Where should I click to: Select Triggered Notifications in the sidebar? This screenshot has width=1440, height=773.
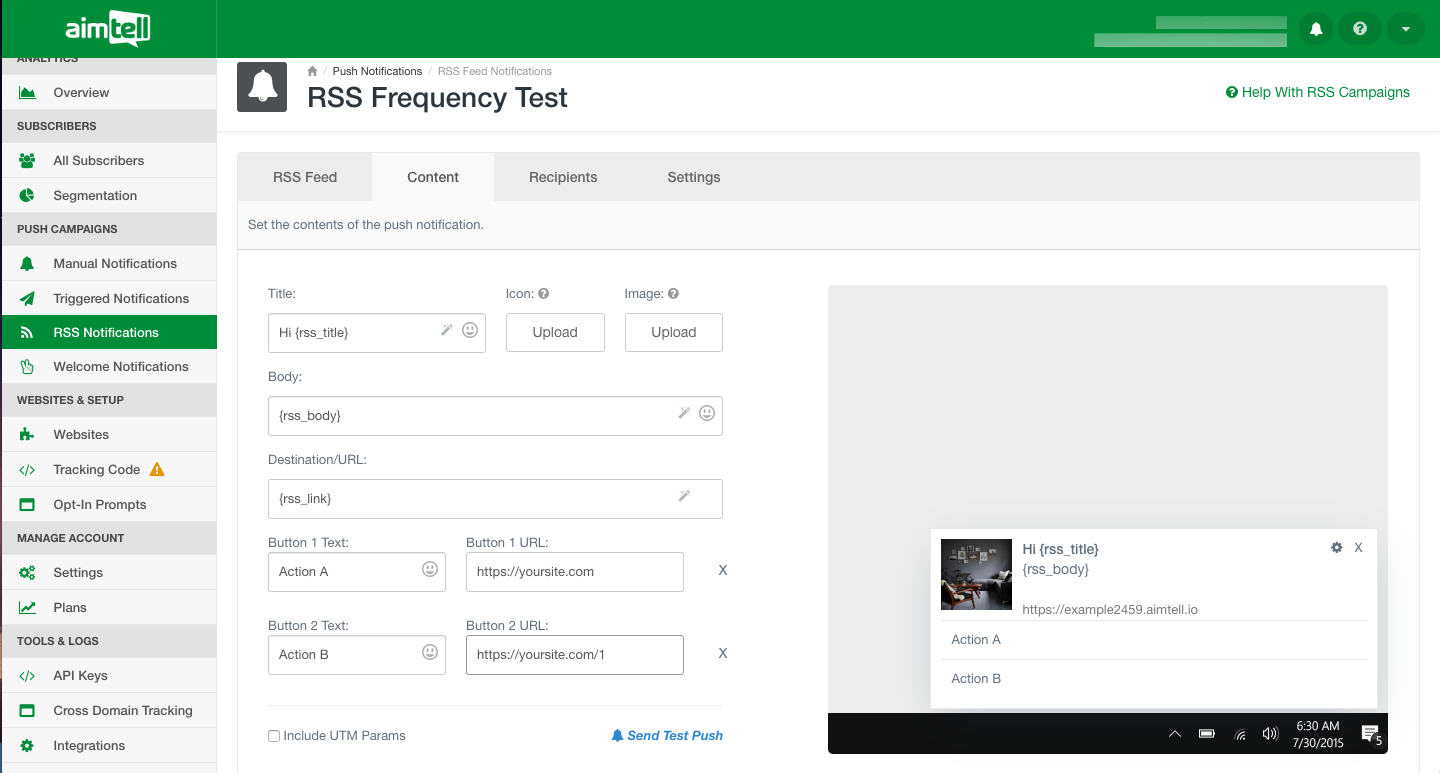pos(121,298)
